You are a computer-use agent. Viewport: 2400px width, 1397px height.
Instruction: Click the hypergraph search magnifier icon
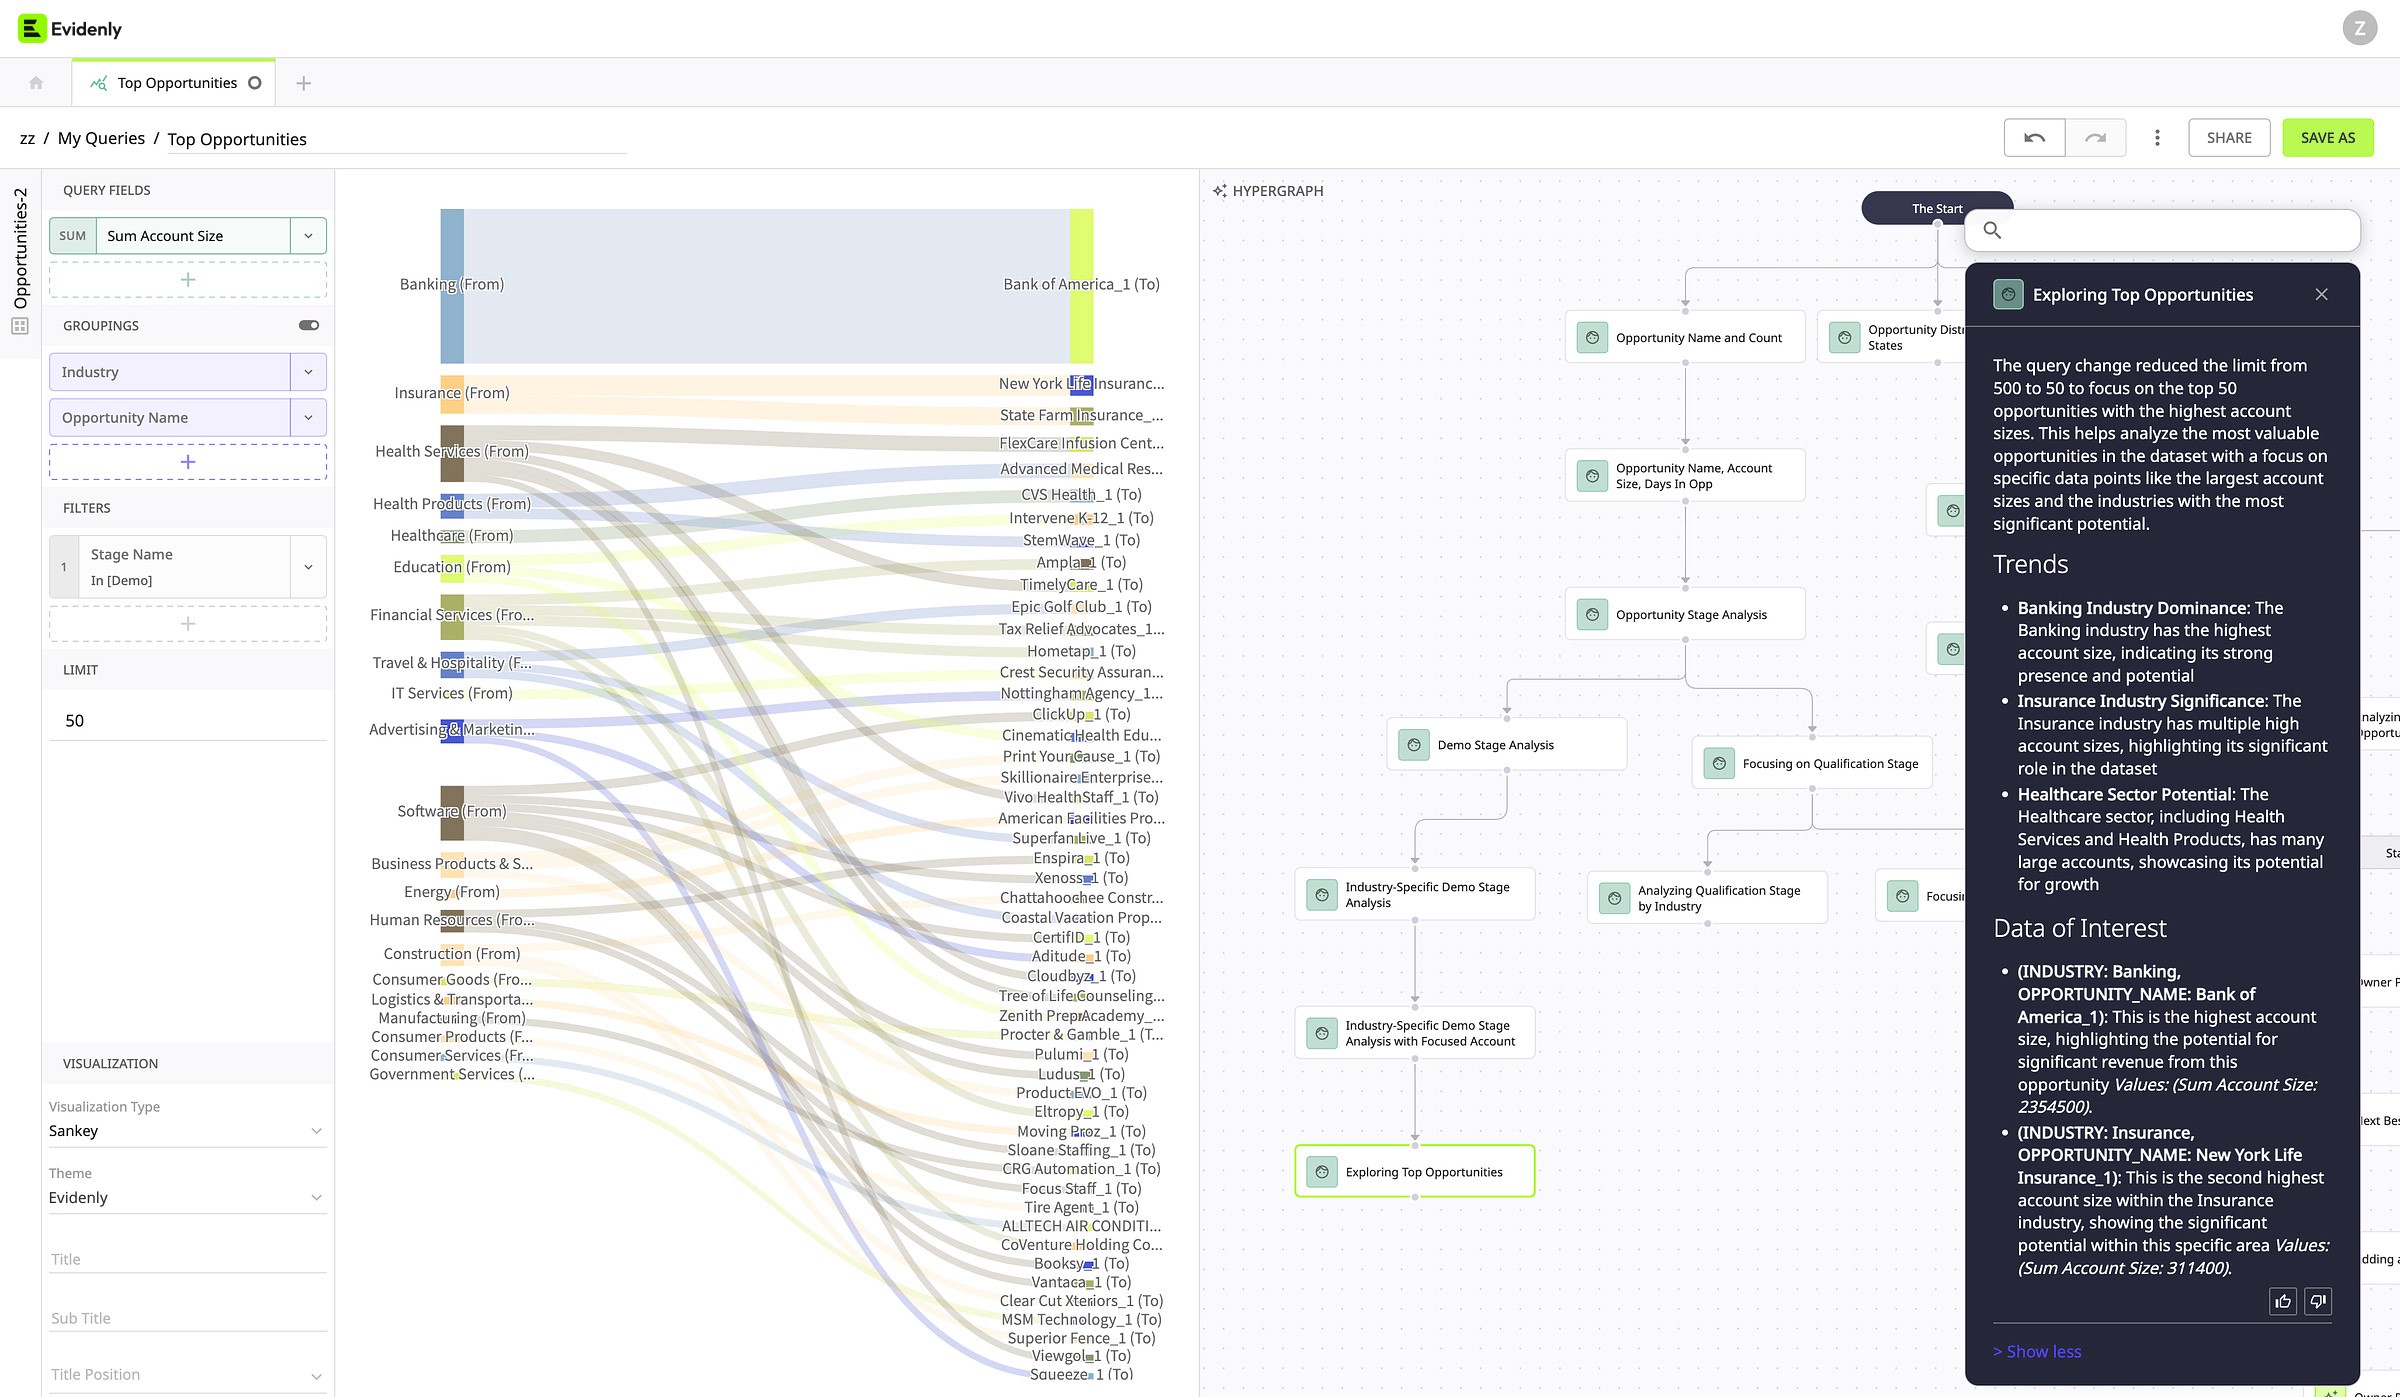(x=1992, y=231)
